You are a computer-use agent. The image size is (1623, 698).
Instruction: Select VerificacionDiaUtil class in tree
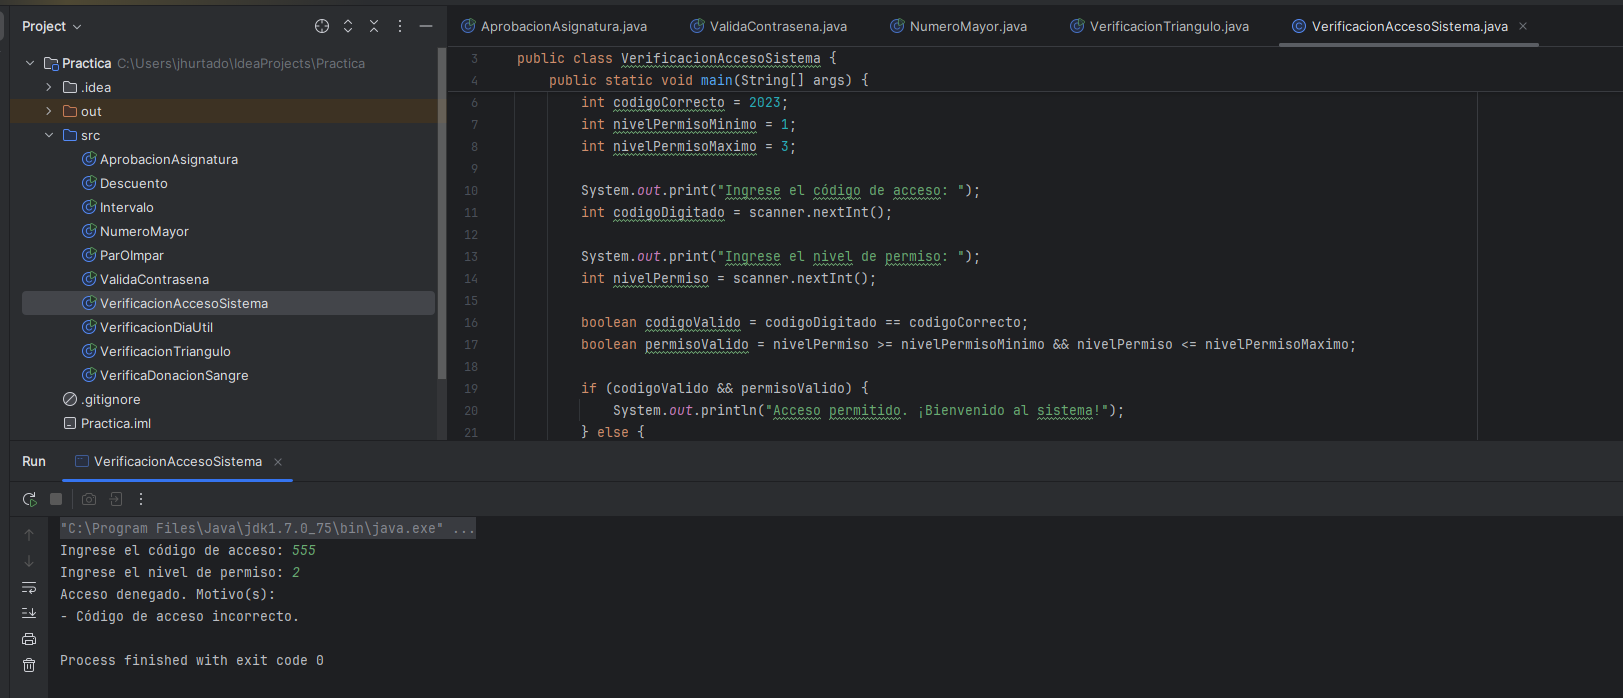coord(156,327)
